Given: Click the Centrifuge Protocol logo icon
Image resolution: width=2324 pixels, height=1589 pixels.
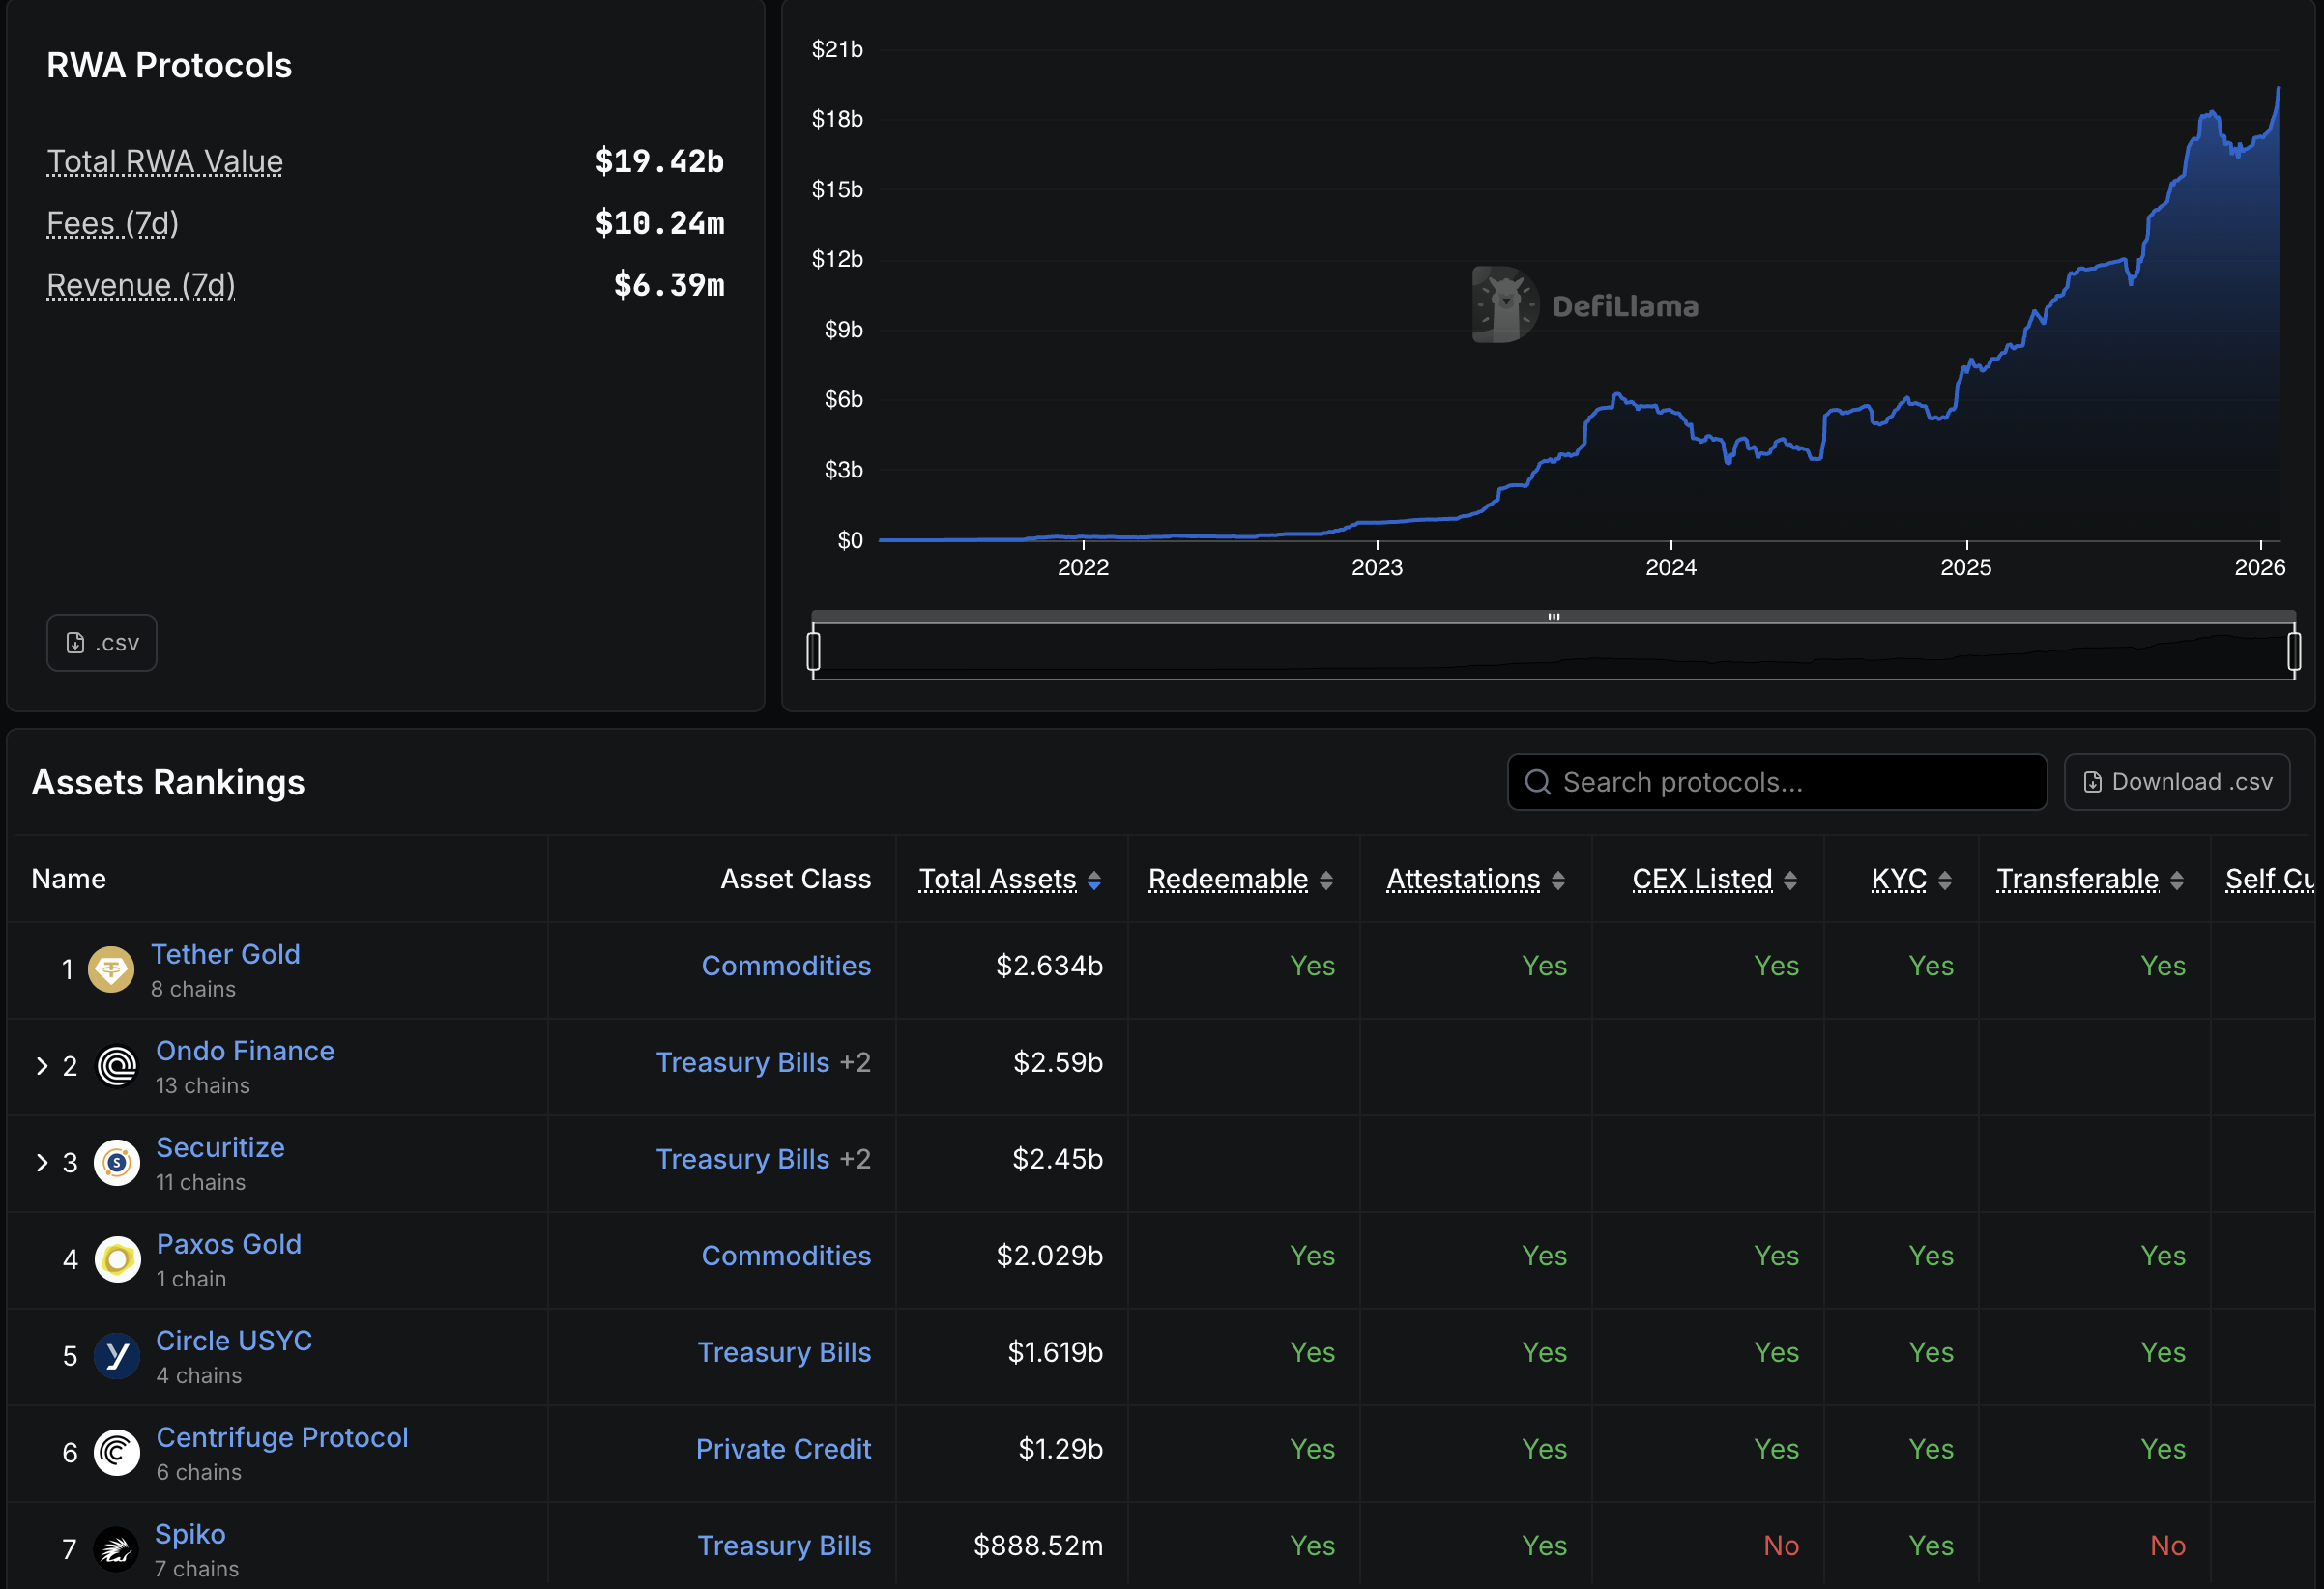Looking at the screenshot, I should (x=117, y=1452).
